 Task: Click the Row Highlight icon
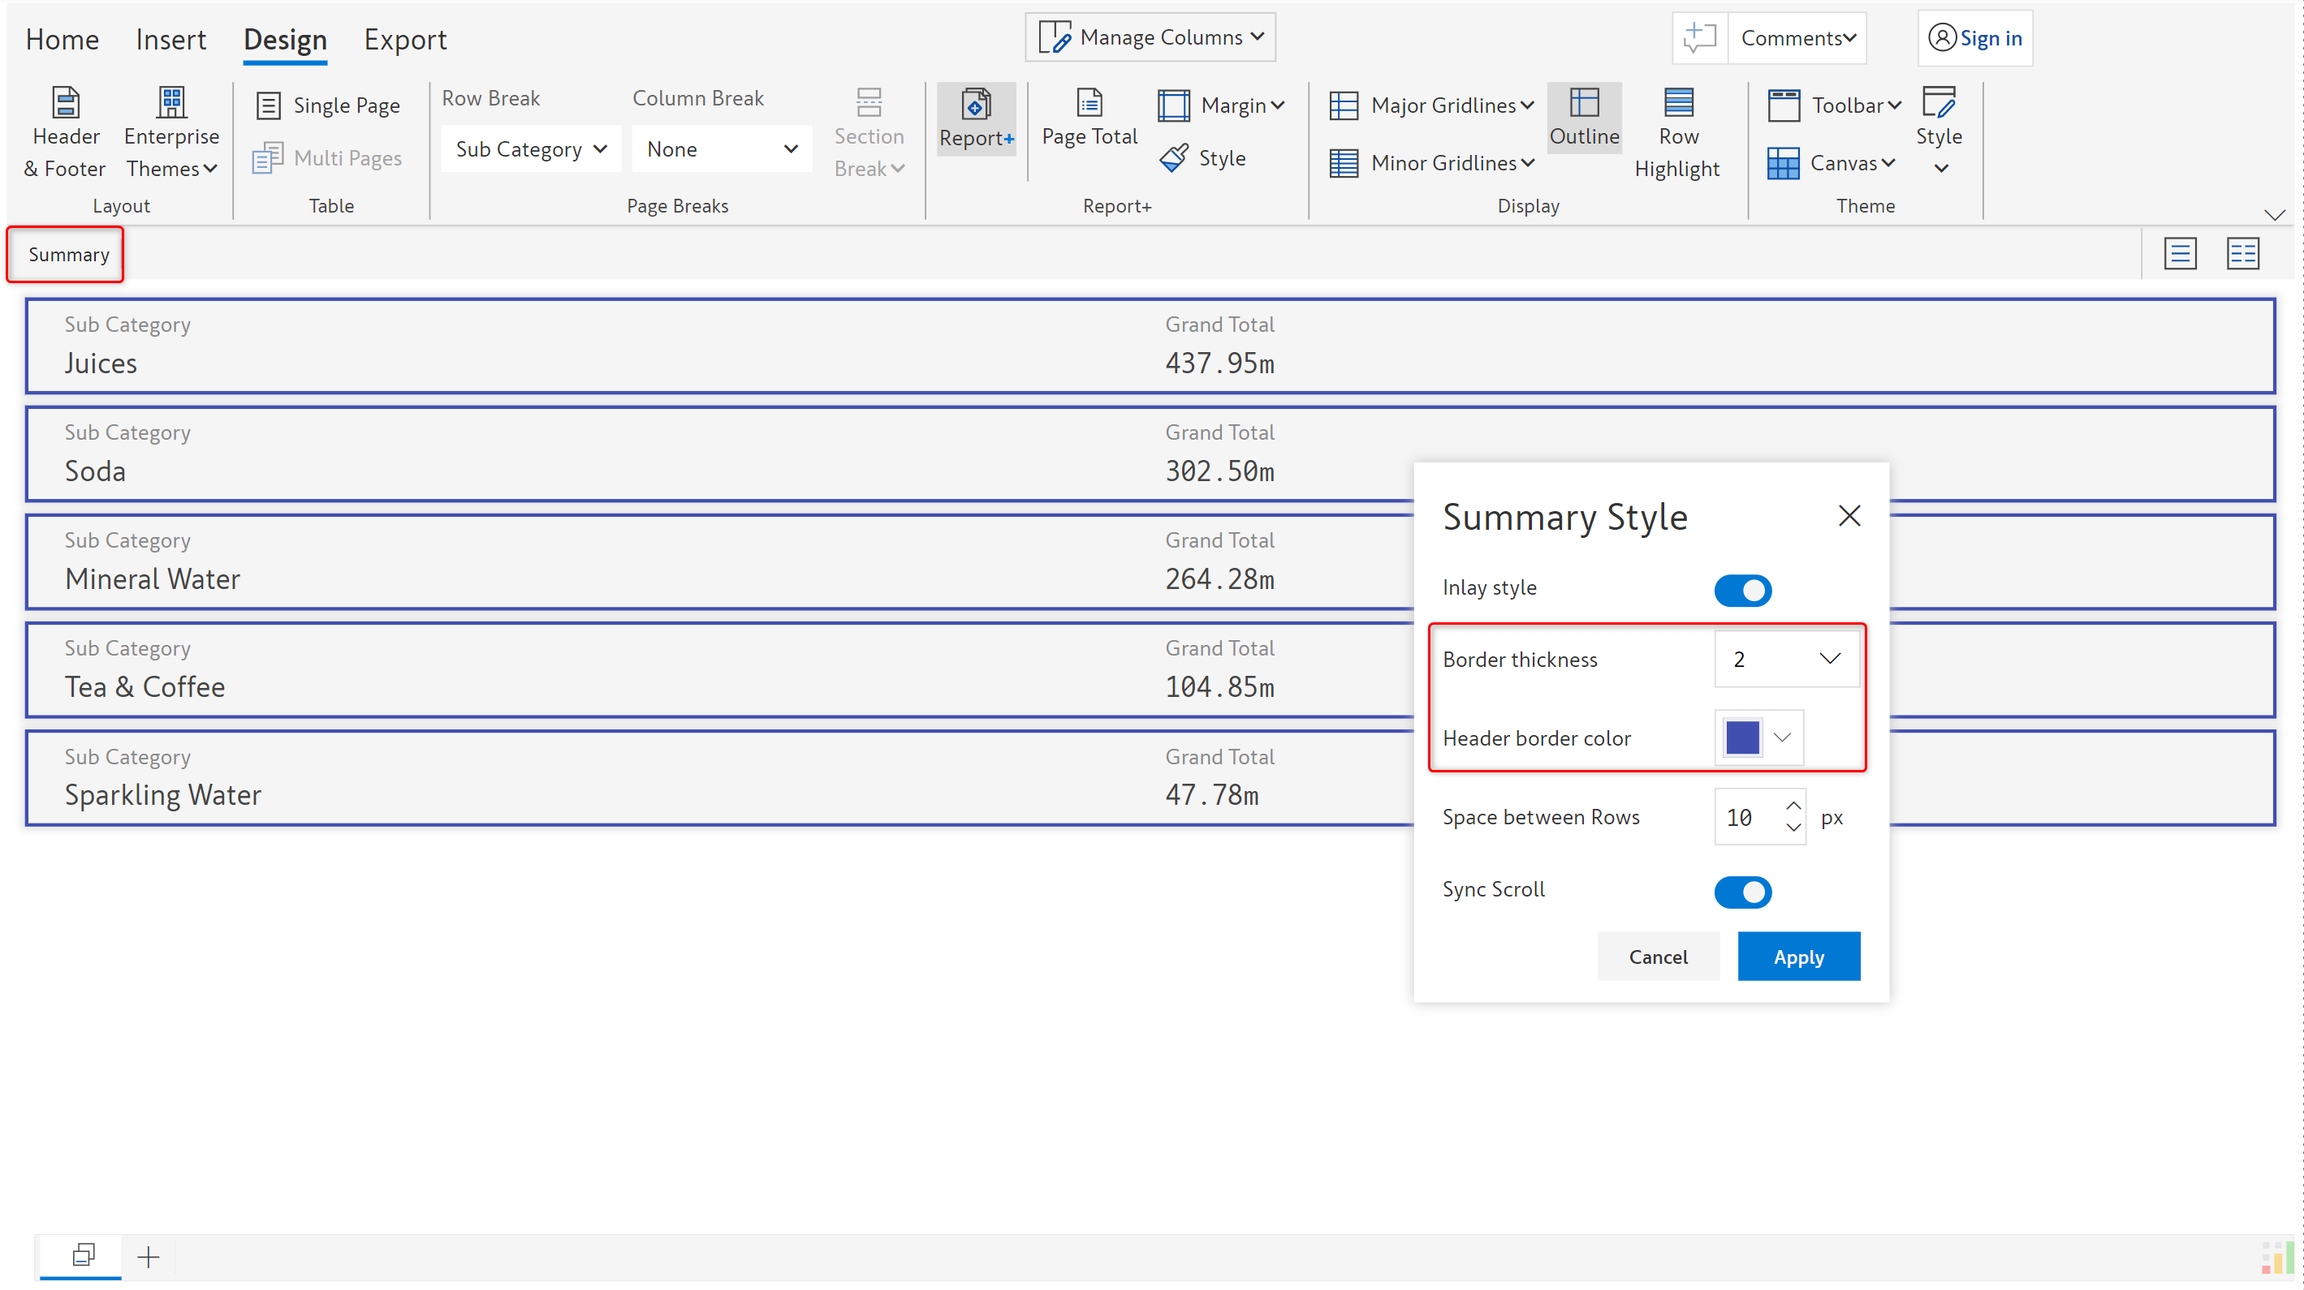tap(1677, 104)
